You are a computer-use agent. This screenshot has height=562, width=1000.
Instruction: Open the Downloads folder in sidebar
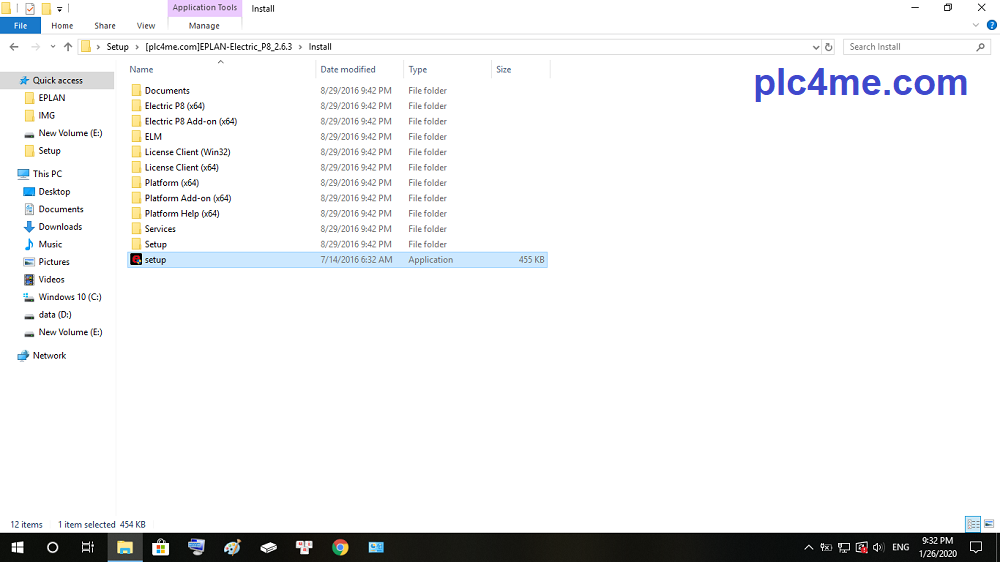(x=60, y=227)
